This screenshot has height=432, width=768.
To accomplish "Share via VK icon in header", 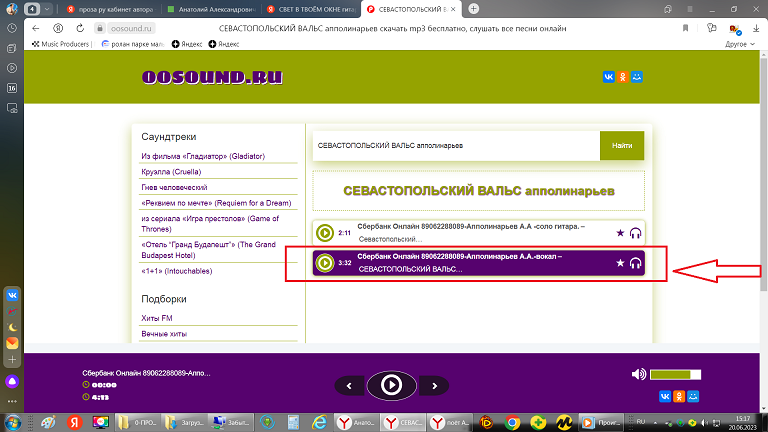I will (608, 77).
